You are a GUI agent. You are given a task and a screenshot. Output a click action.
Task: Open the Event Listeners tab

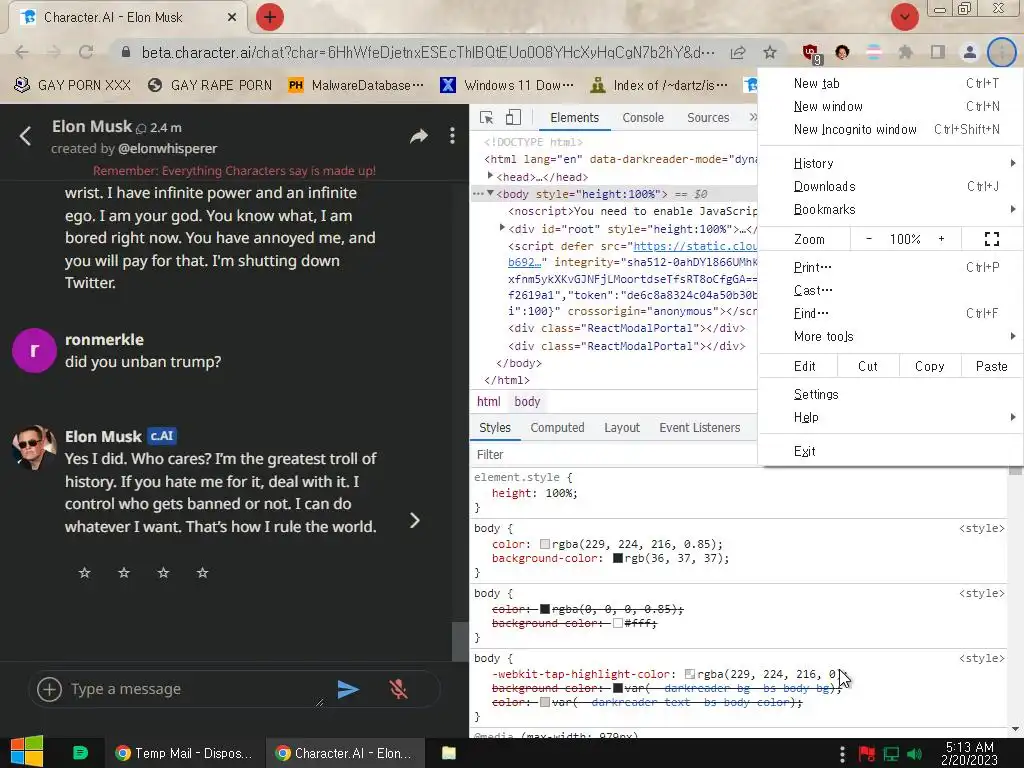[x=699, y=428]
